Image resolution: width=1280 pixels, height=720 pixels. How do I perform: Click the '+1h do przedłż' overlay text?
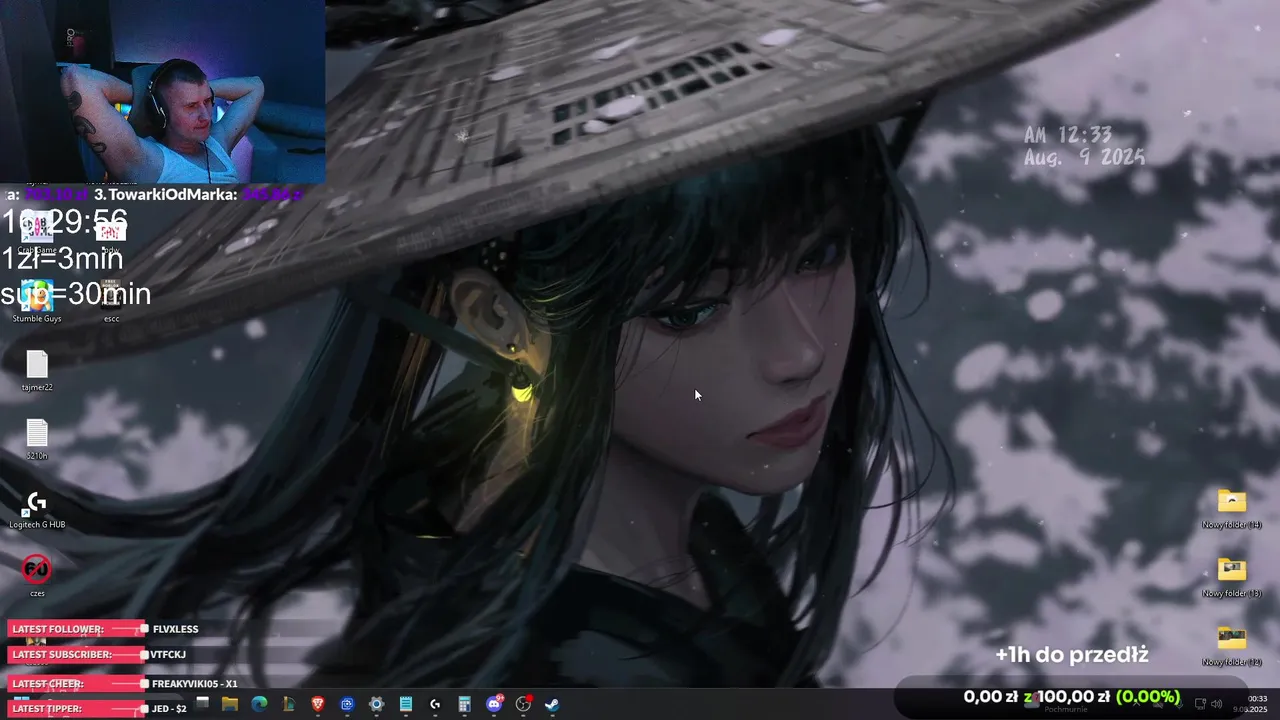coord(1072,655)
